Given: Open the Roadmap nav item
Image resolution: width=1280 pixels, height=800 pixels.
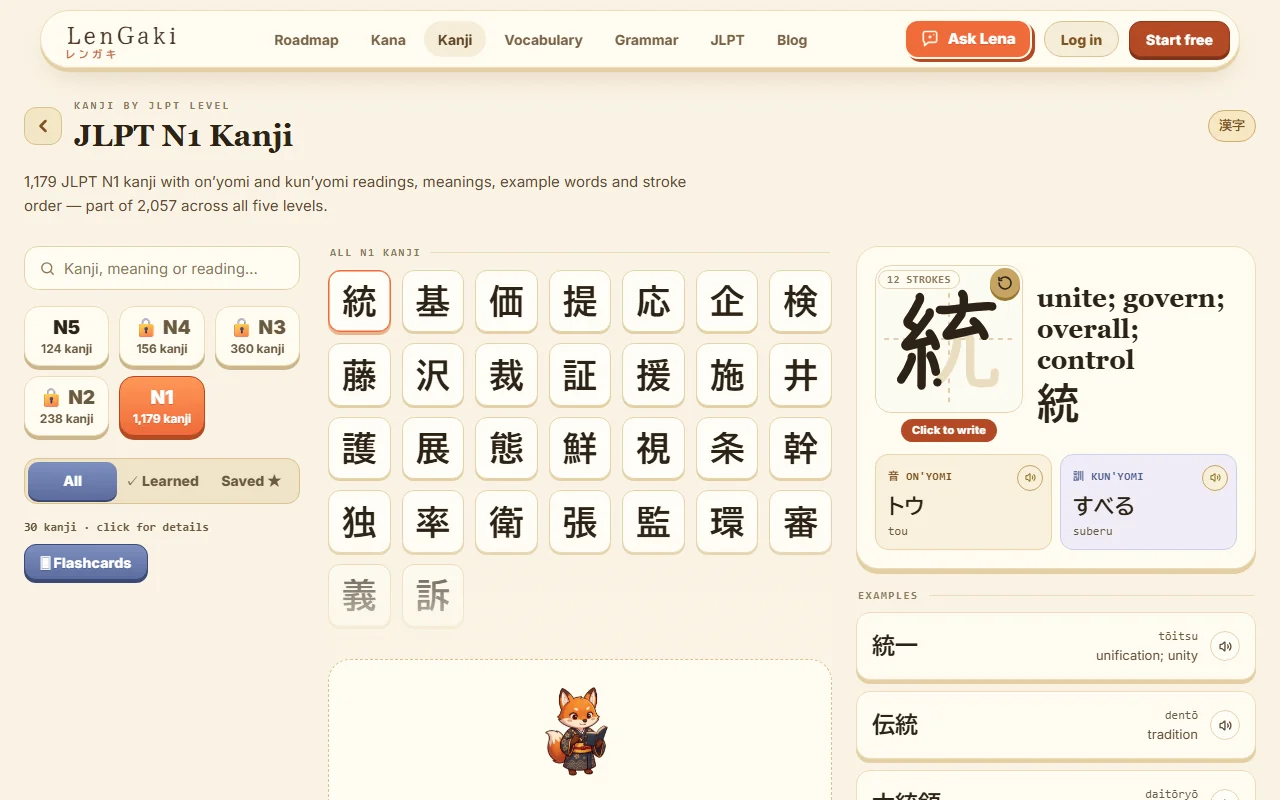Looking at the screenshot, I should [306, 40].
